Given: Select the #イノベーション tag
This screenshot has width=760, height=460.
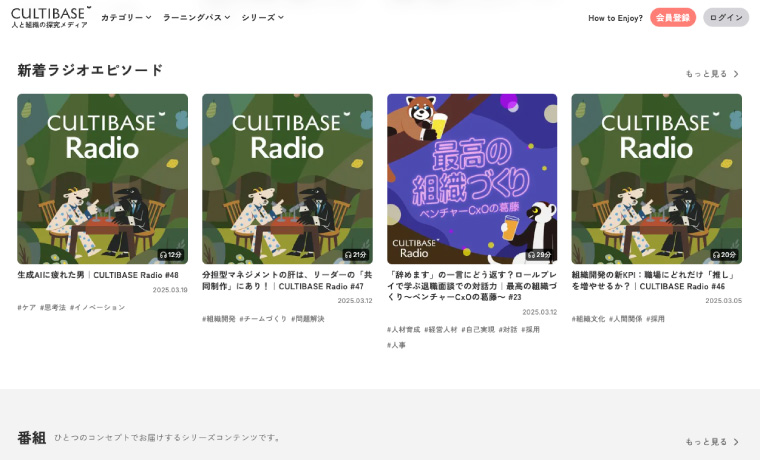Looking at the screenshot, I should pos(97,307).
